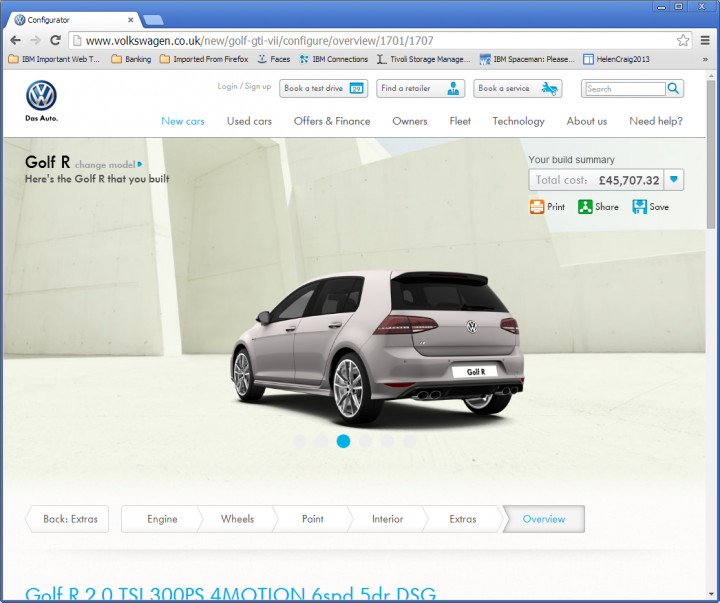This screenshot has width=720, height=603.
Task: Open New cars menu
Action: coord(183,121)
